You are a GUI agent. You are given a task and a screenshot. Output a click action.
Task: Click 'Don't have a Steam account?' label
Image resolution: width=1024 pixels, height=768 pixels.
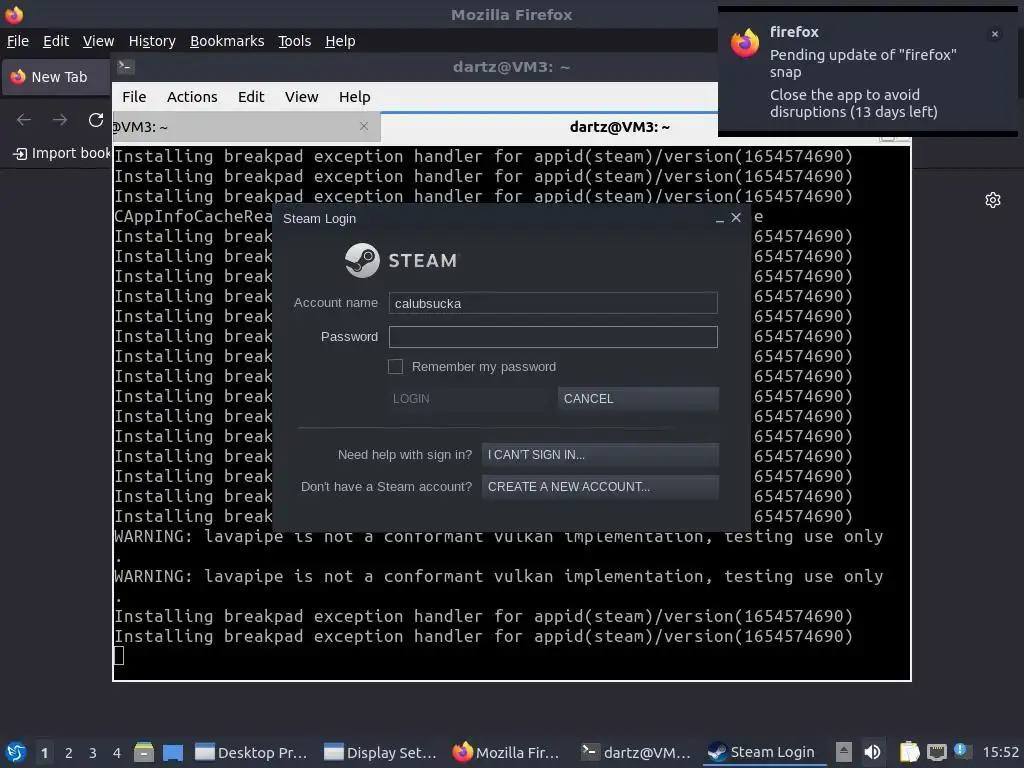pyautogui.click(x=386, y=487)
